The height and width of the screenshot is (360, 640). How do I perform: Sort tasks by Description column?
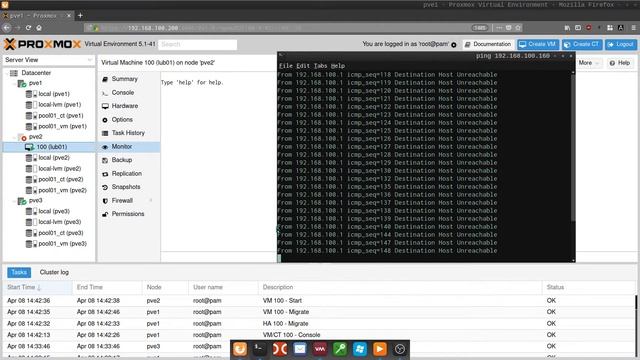[x=400, y=287]
